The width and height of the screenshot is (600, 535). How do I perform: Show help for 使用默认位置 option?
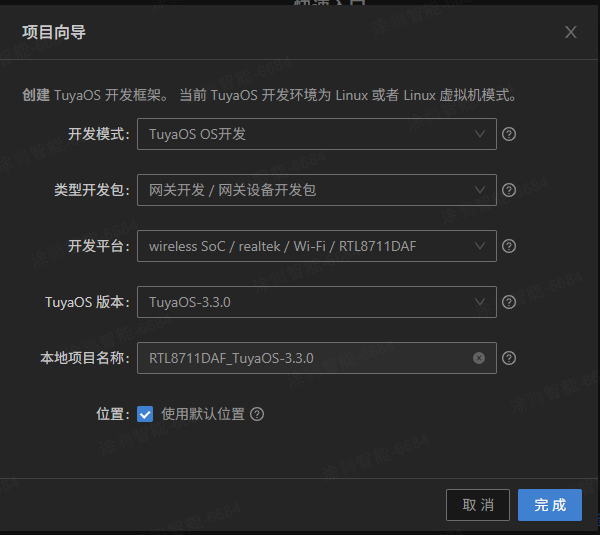tap(257, 414)
